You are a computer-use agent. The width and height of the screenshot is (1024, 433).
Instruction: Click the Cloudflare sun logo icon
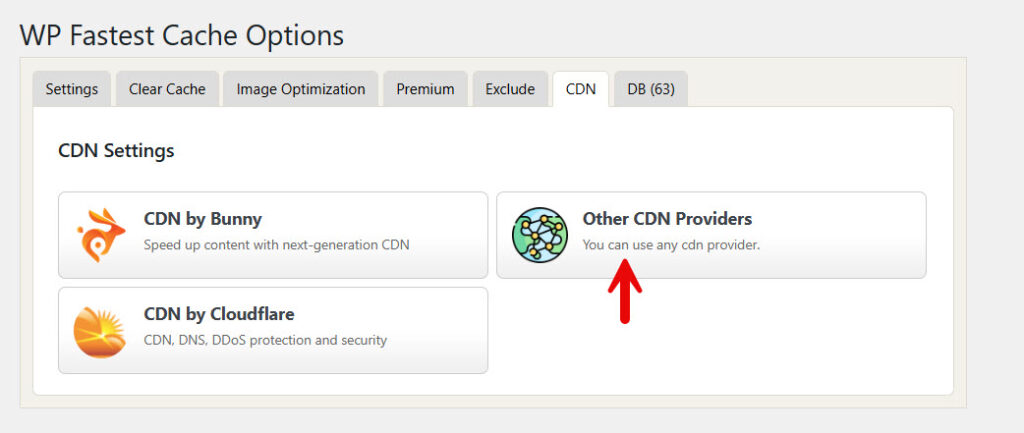point(99,332)
